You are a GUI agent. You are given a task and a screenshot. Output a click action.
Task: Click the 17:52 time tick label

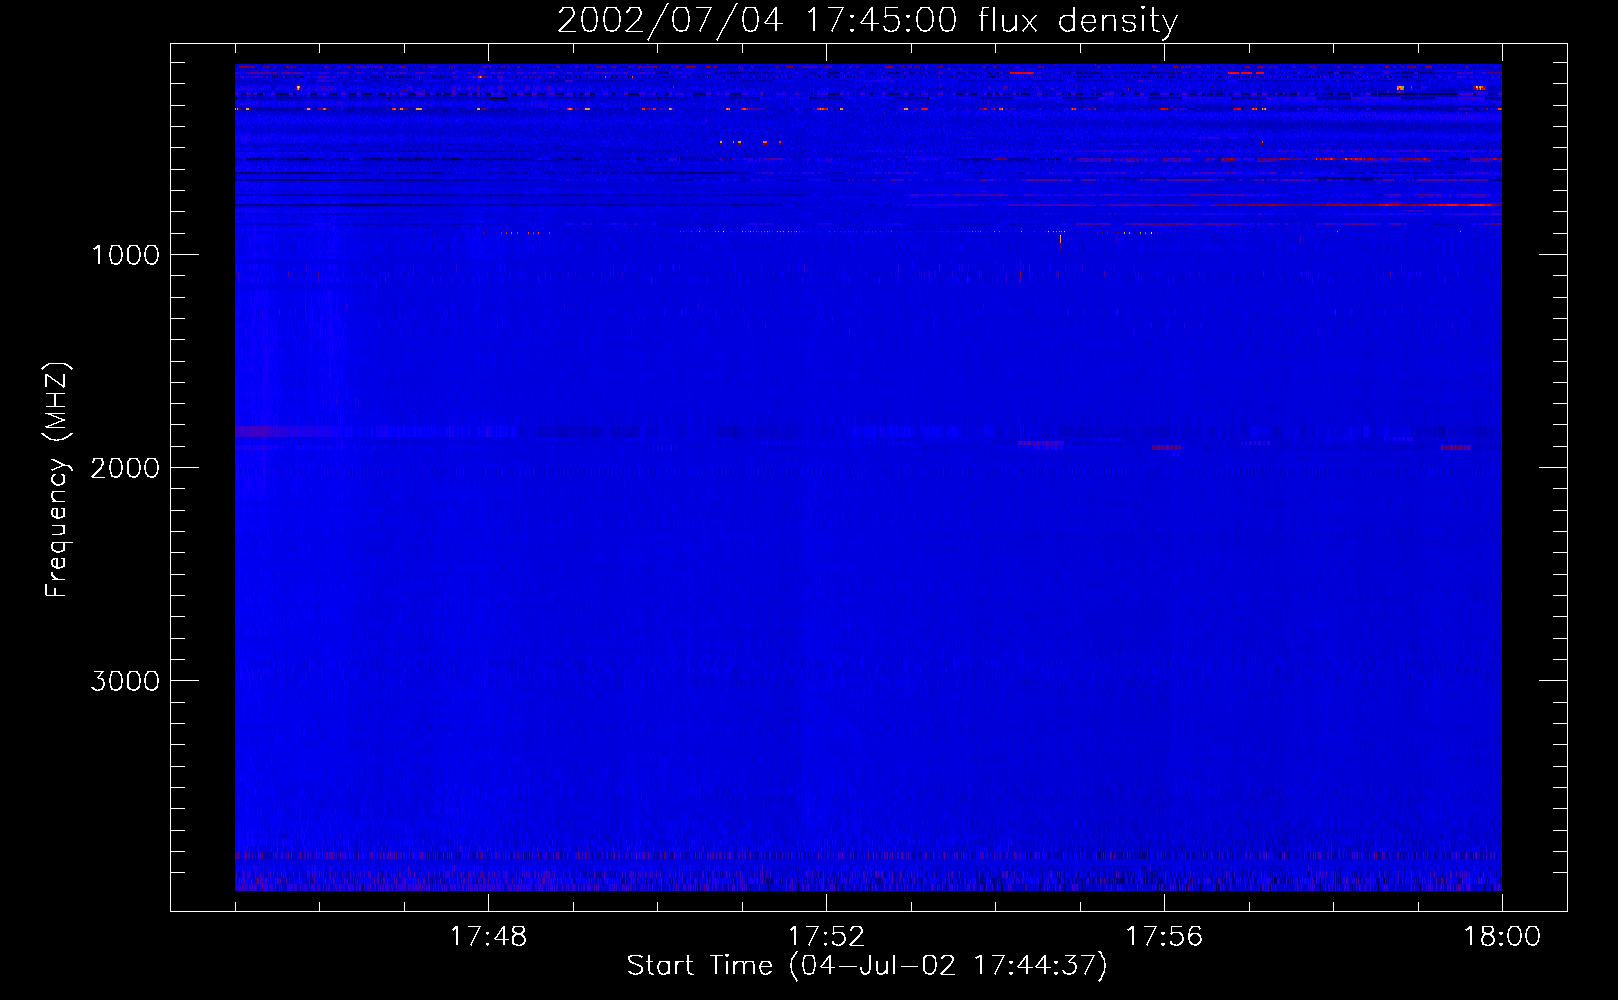[x=826, y=937]
